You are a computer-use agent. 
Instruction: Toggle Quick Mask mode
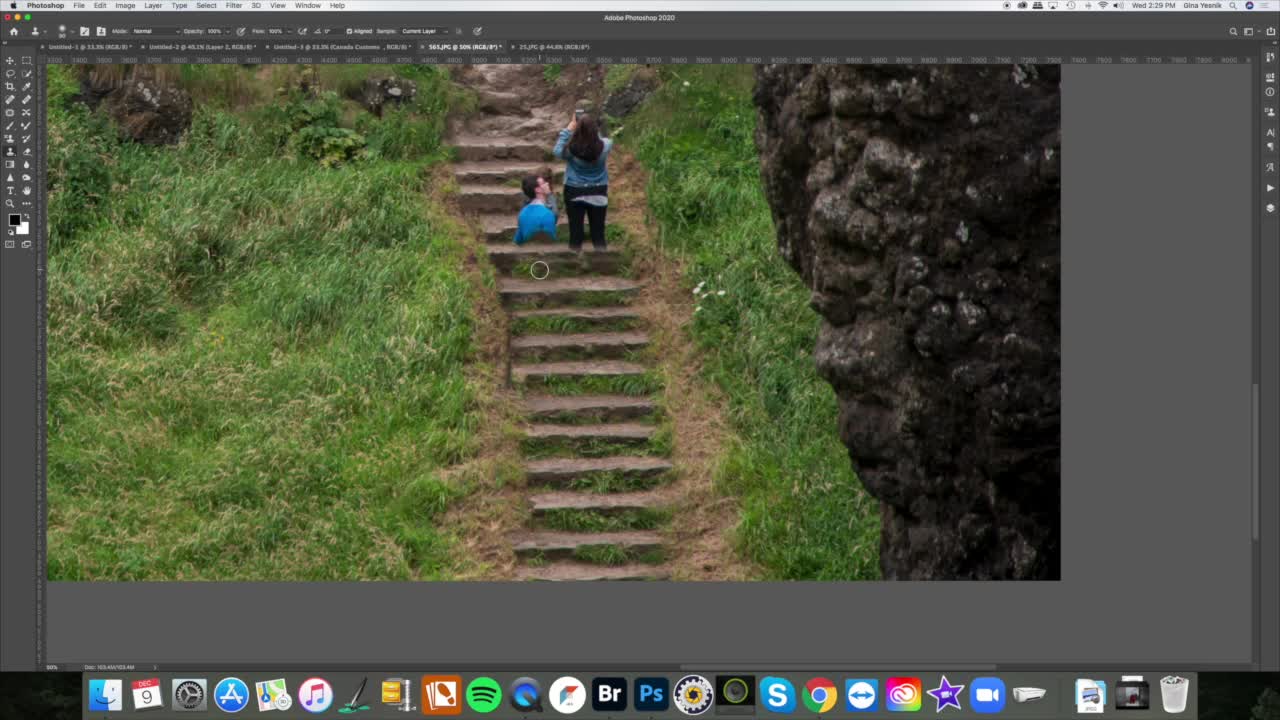tap(10, 244)
